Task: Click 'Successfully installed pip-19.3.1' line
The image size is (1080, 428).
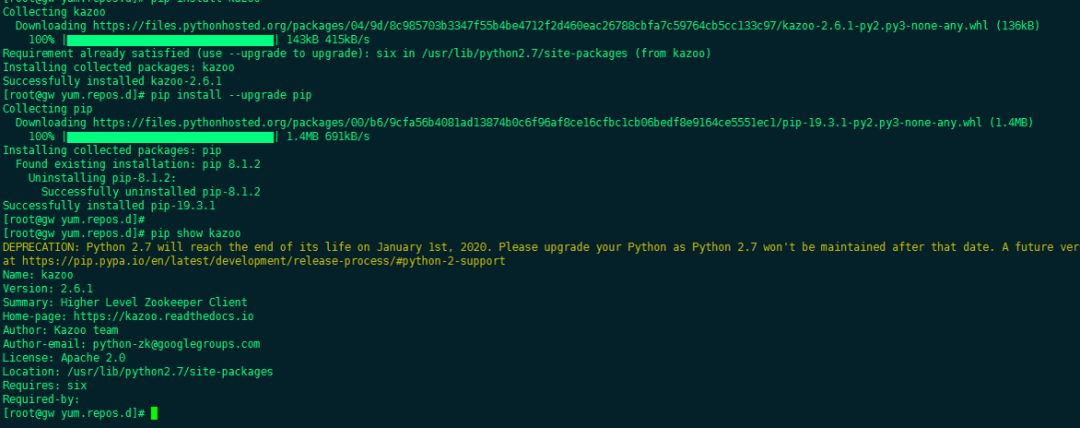Action: (x=109, y=205)
